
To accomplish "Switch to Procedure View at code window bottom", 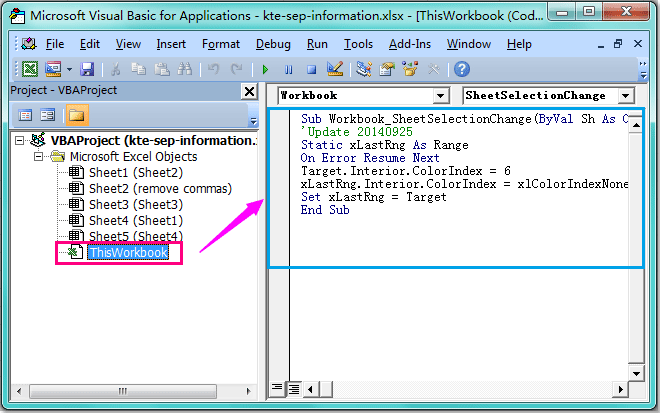I will [278, 387].
